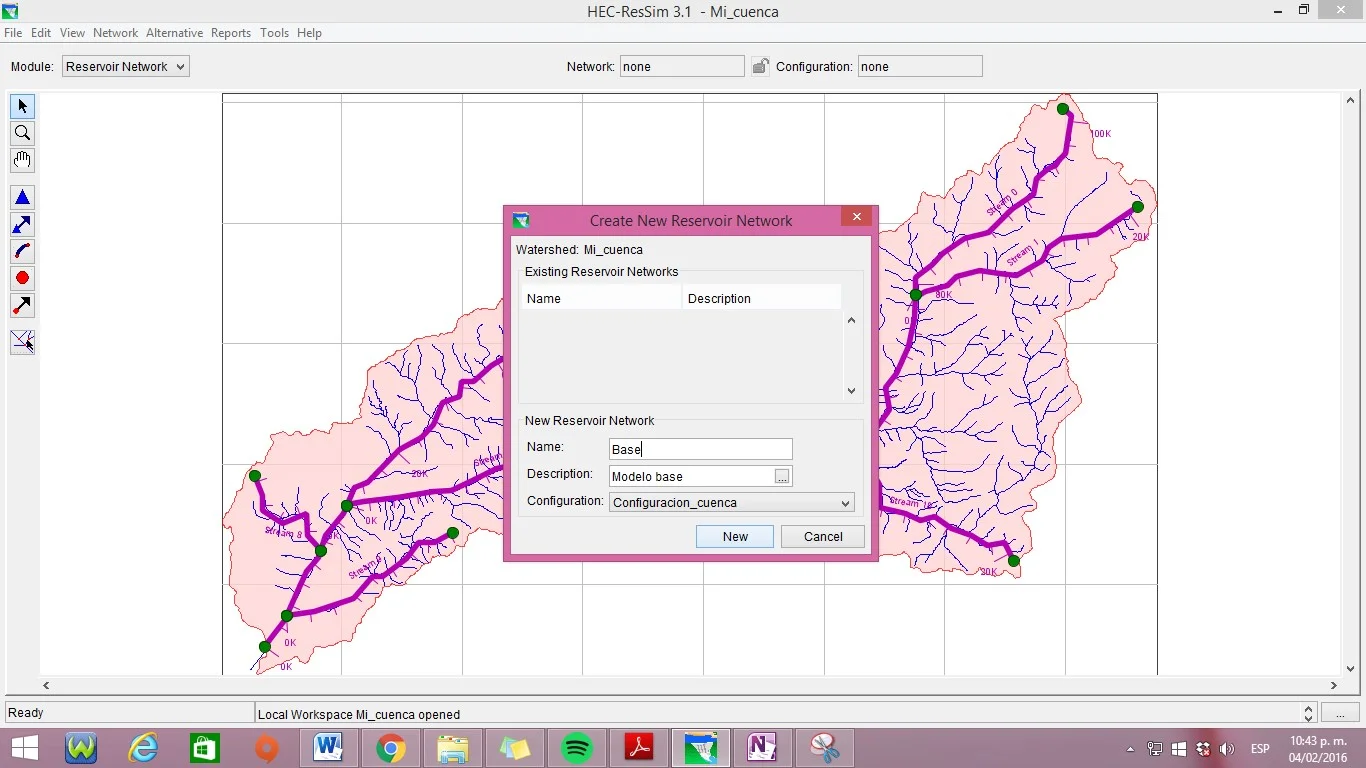The height and width of the screenshot is (768, 1366).
Task: Click the ESP language indicator
Action: click(x=1260, y=749)
